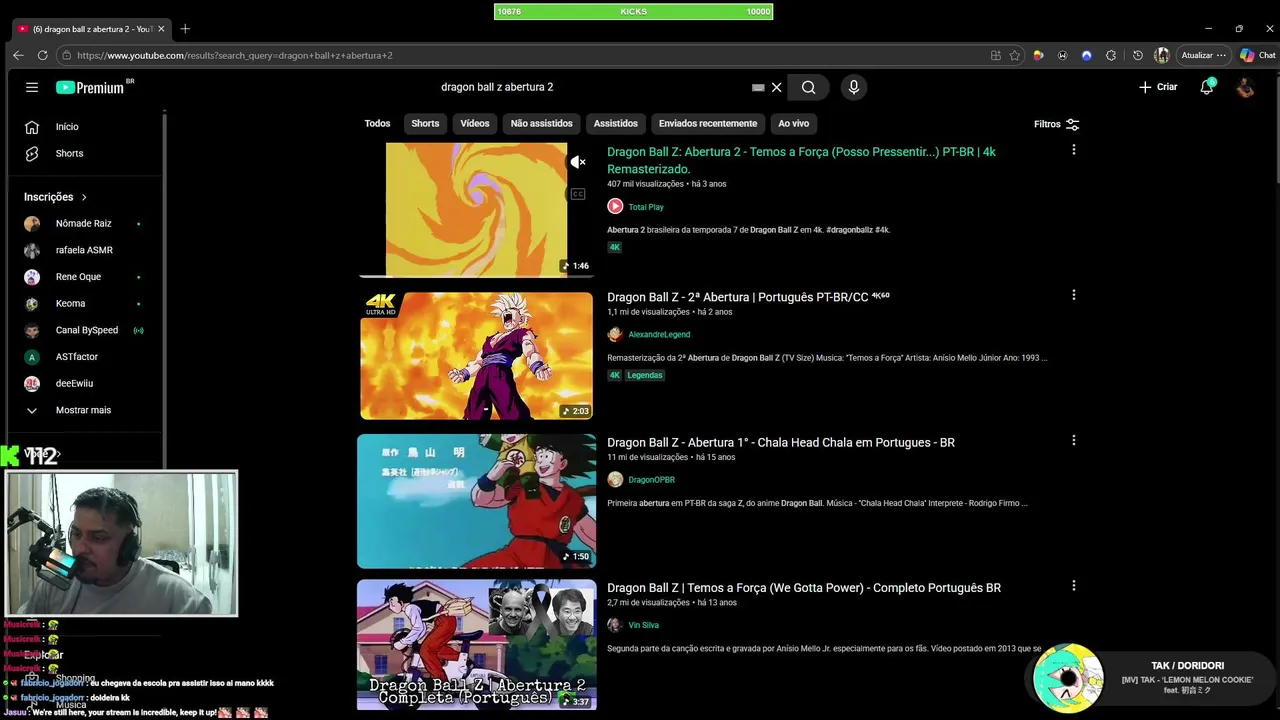Open the notifications bell
Screen dimensions: 1280x720
1207,87
